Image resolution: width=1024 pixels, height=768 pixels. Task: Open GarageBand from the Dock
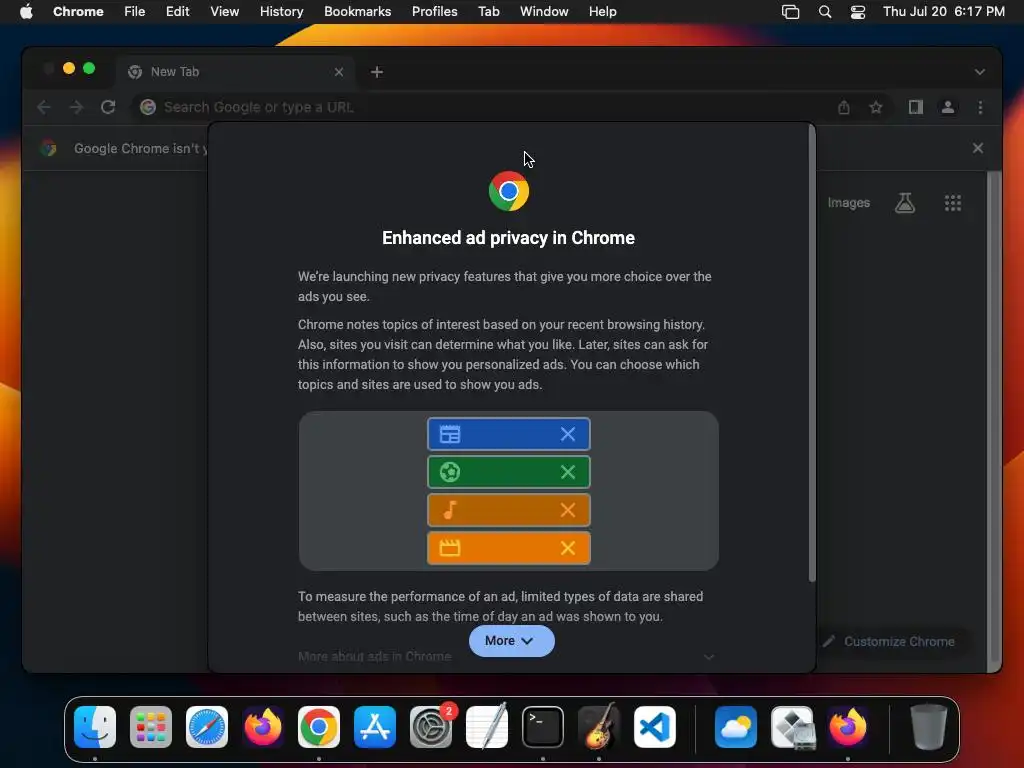click(x=599, y=727)
